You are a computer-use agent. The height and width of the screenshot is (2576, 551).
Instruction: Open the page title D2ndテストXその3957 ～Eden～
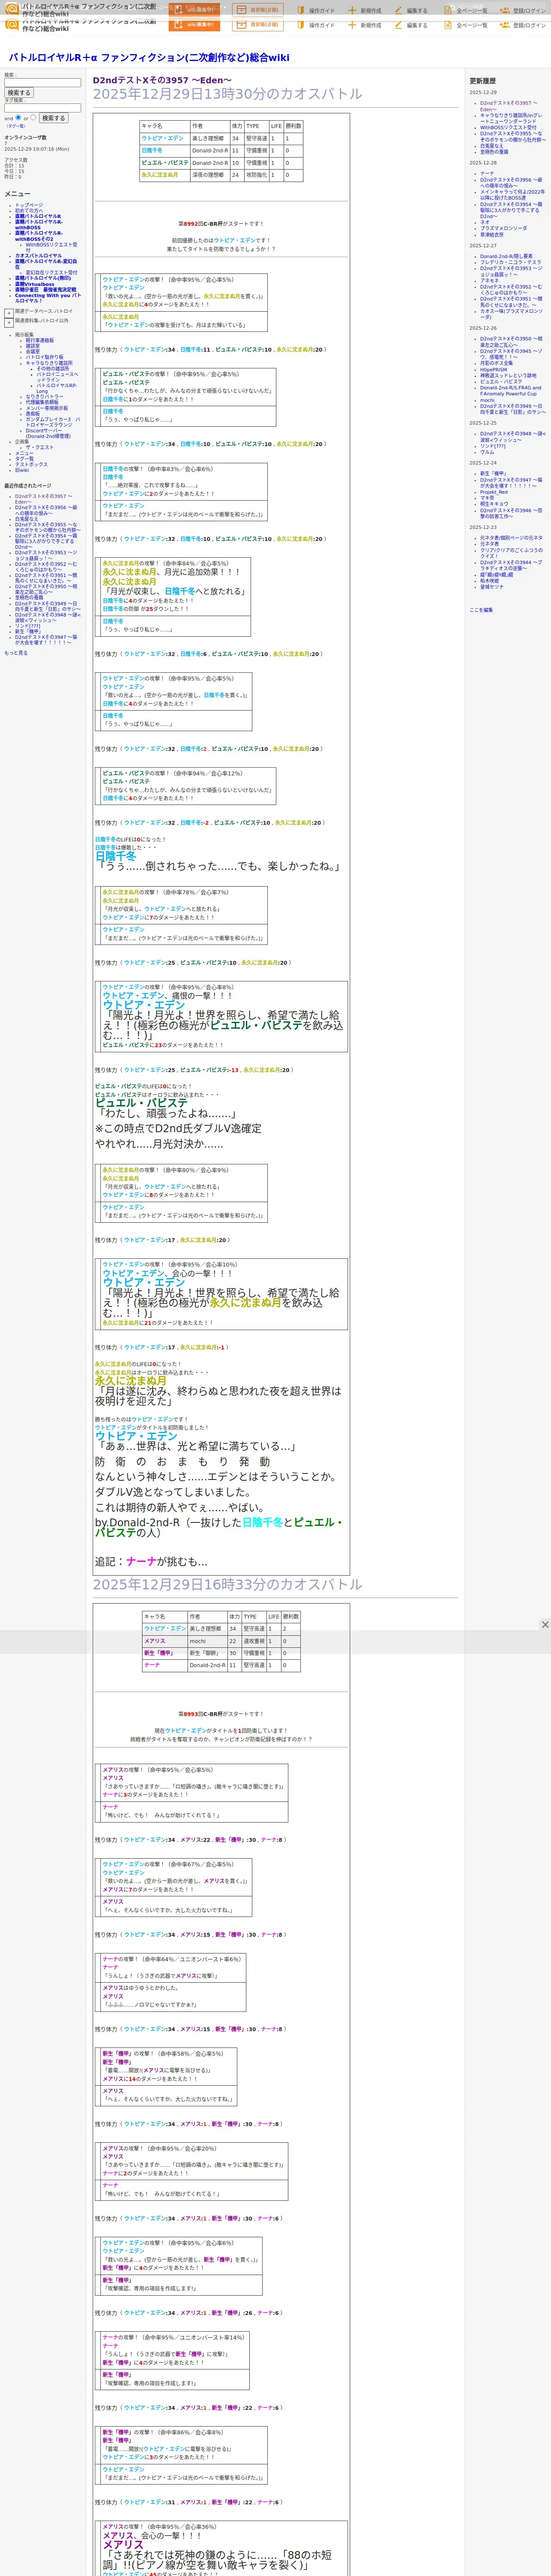[162, 80]
